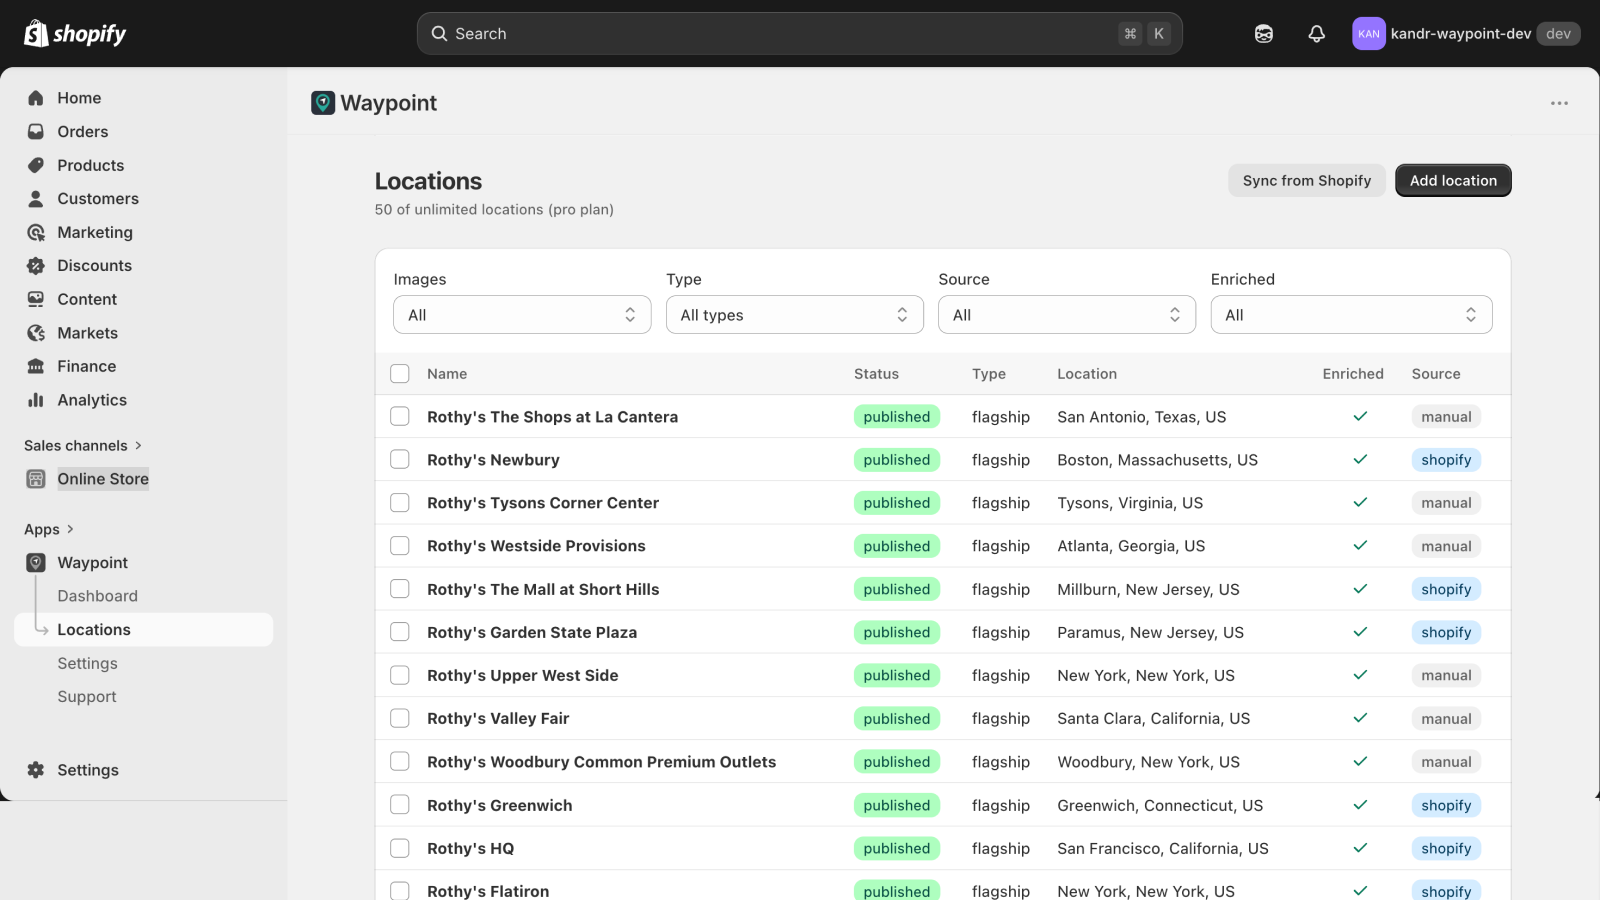This screenshot has width=1600, height=900.
Task: Open the Support submenu item
Action: click(87, 697)
